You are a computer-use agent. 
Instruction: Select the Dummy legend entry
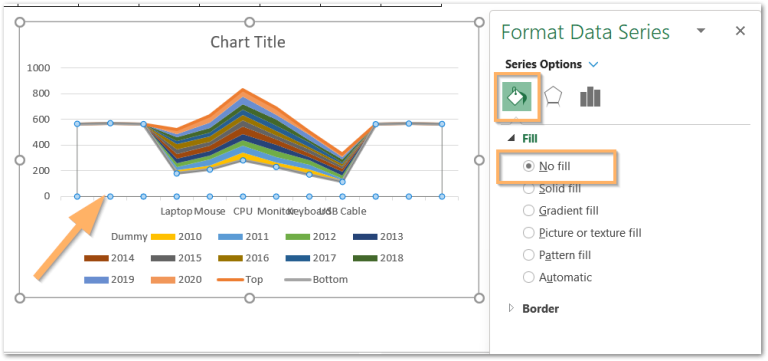129,237
